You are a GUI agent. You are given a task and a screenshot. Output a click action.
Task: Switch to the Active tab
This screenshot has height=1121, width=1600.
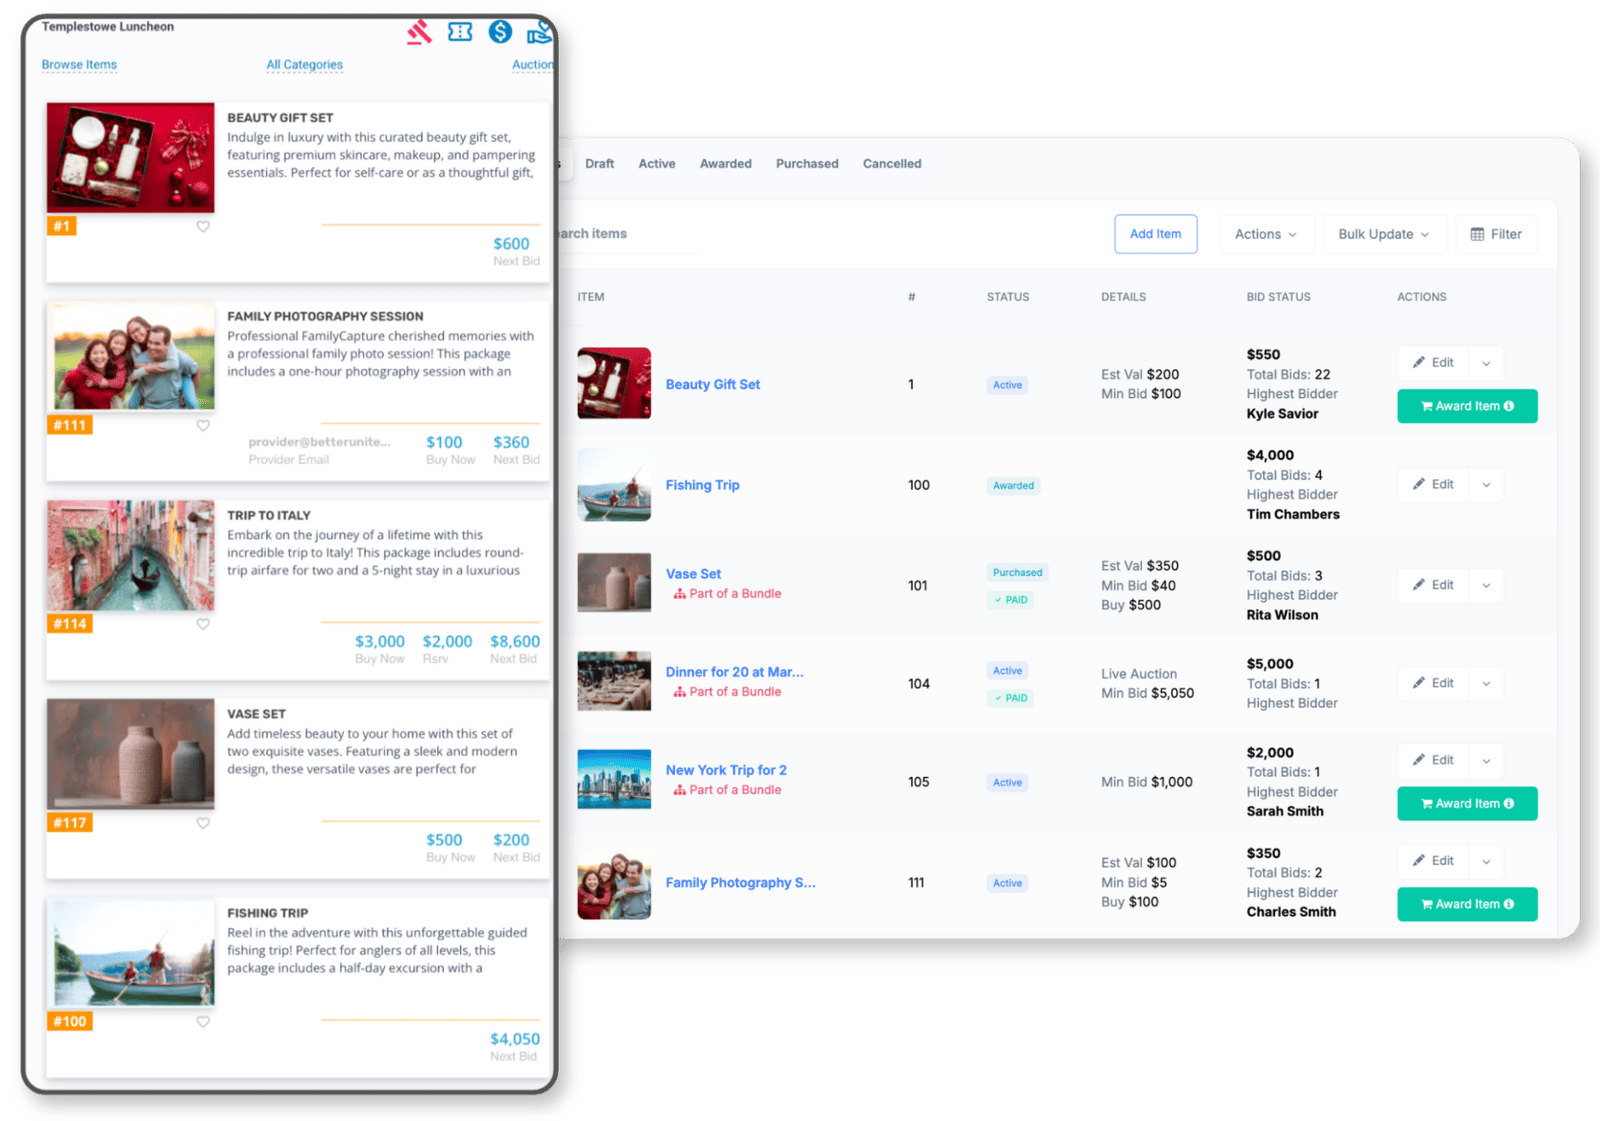coord(657,164)
